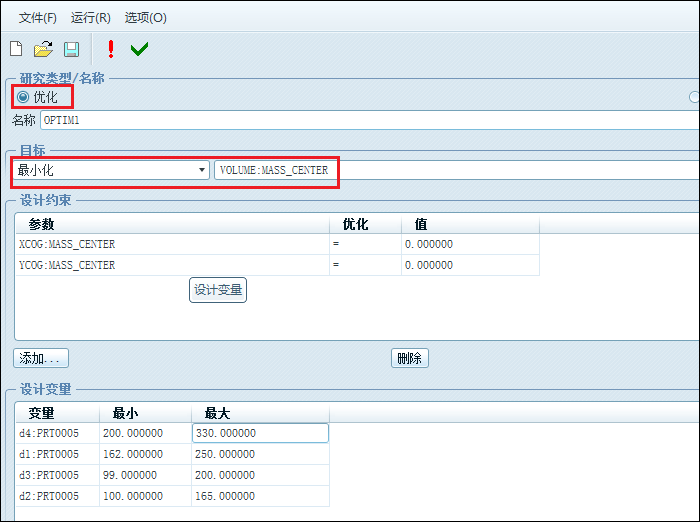700x522 pixels.
Task: Click the 0.000000 value for YCOG
Action: pyautogui.click(x=470, y=265)
